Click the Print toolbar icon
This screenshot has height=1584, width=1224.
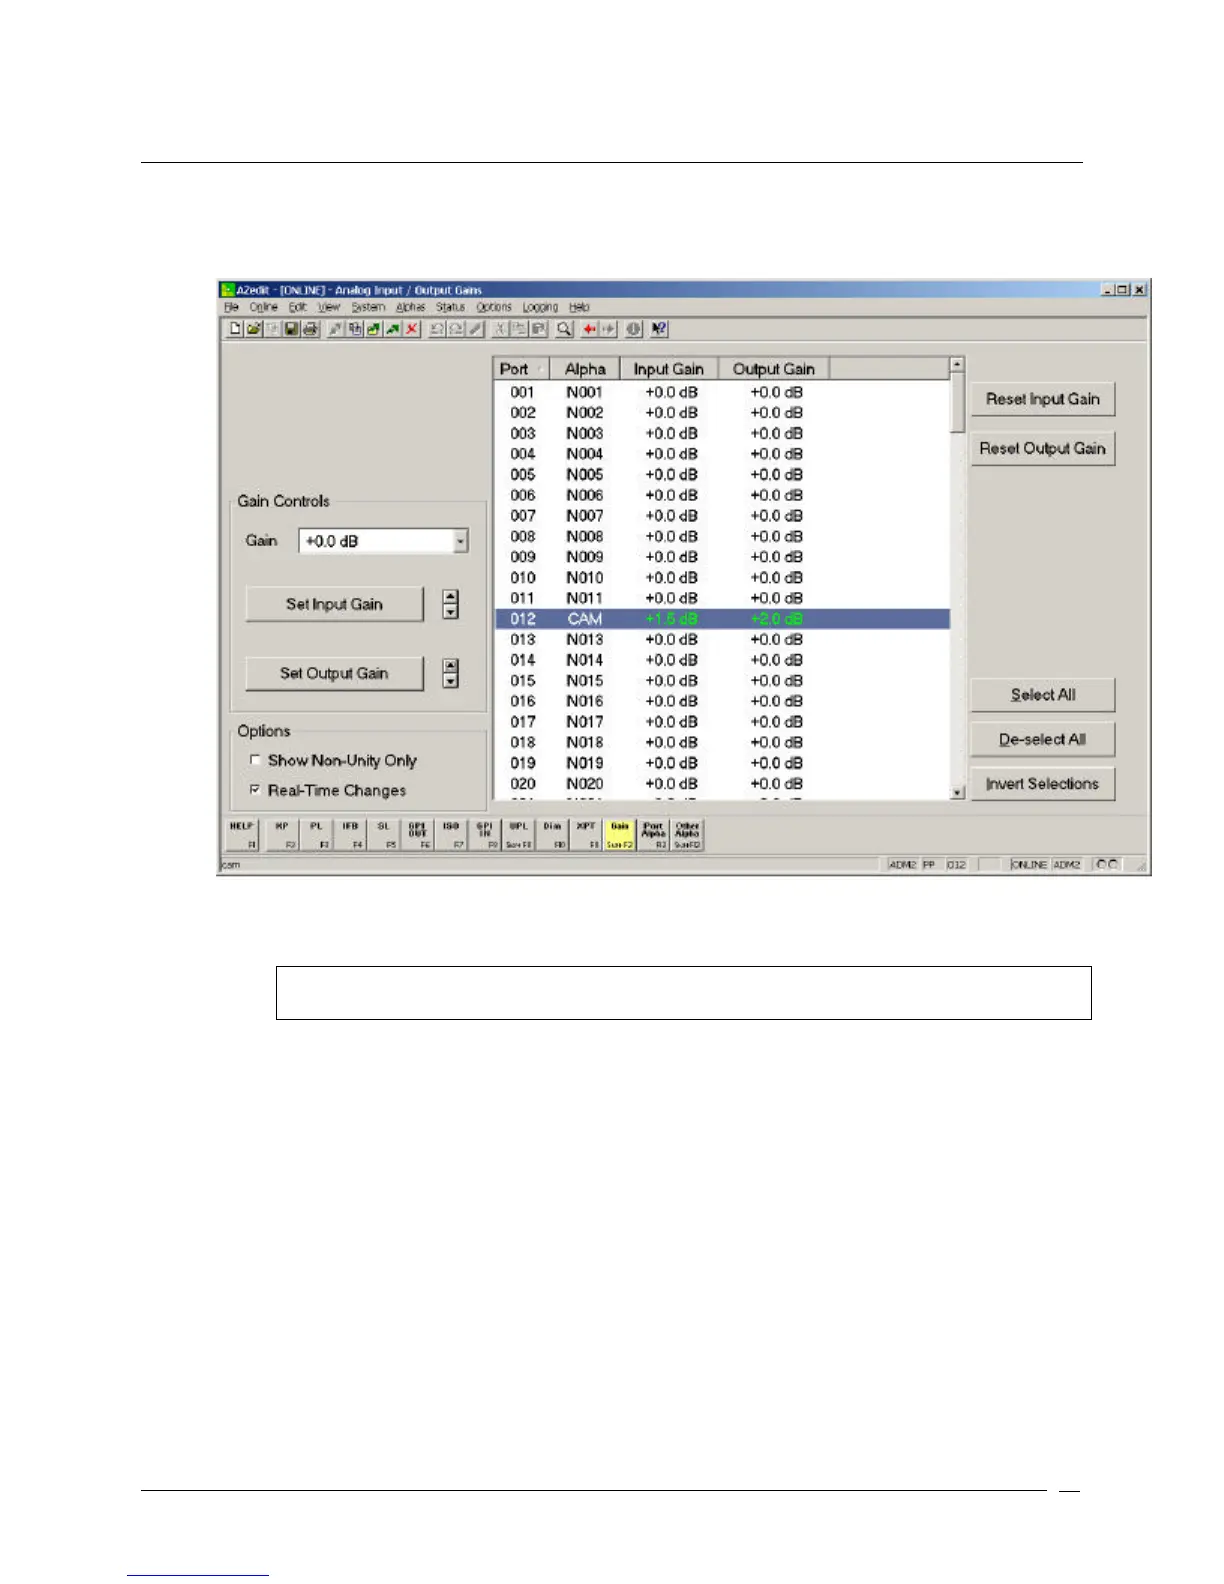point(309,329)
